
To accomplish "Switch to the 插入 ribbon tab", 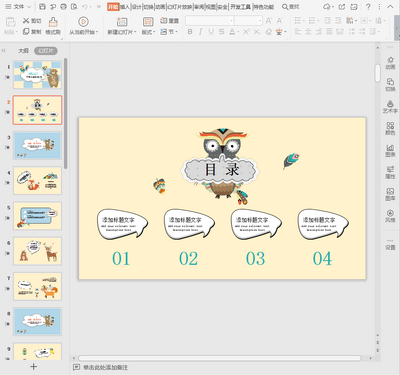I will pyautogui.click(x=125, y=7).
